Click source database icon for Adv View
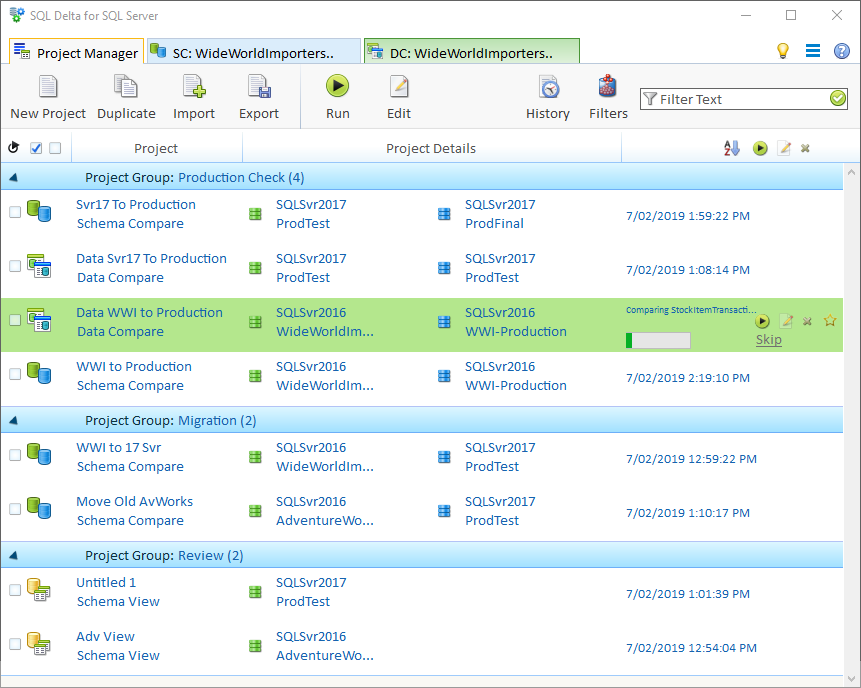 [255, 646]
